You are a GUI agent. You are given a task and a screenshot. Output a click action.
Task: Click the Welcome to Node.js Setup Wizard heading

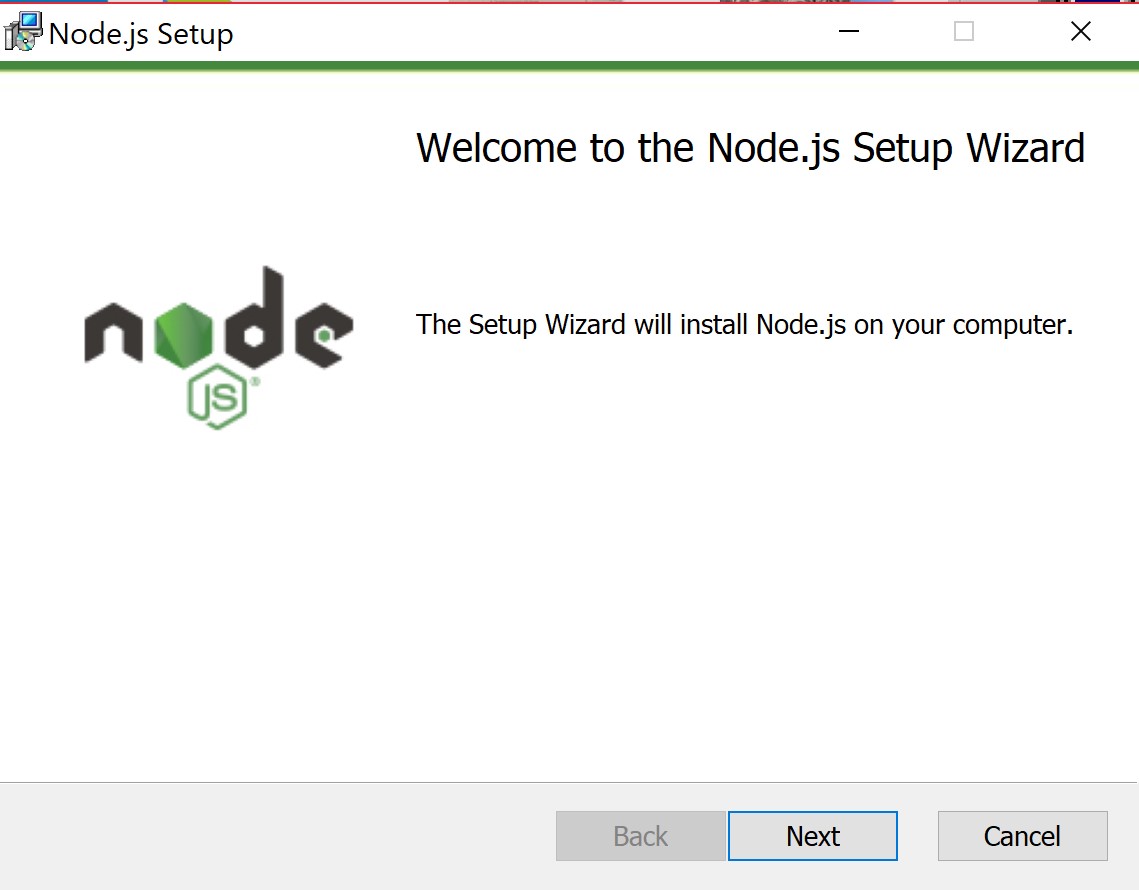(x=750, y=148)
